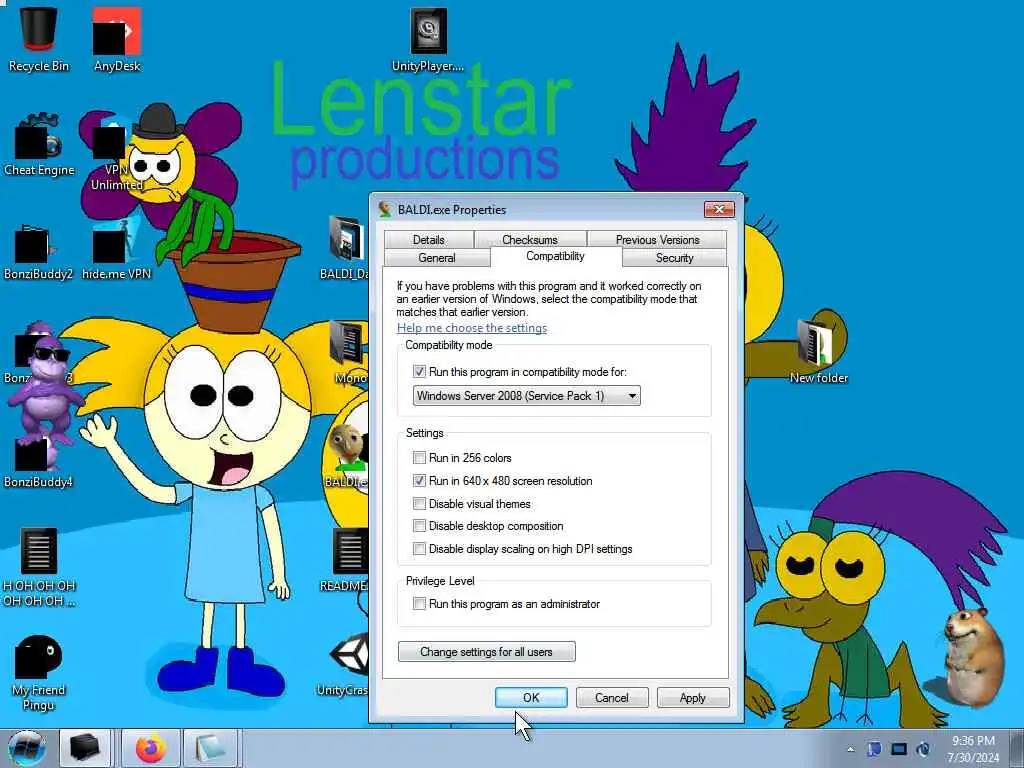Screen dimensions: 1024x768
Task: Open the Windows Start menu orb
Action: pyautogui.click(x=26, y=748)
